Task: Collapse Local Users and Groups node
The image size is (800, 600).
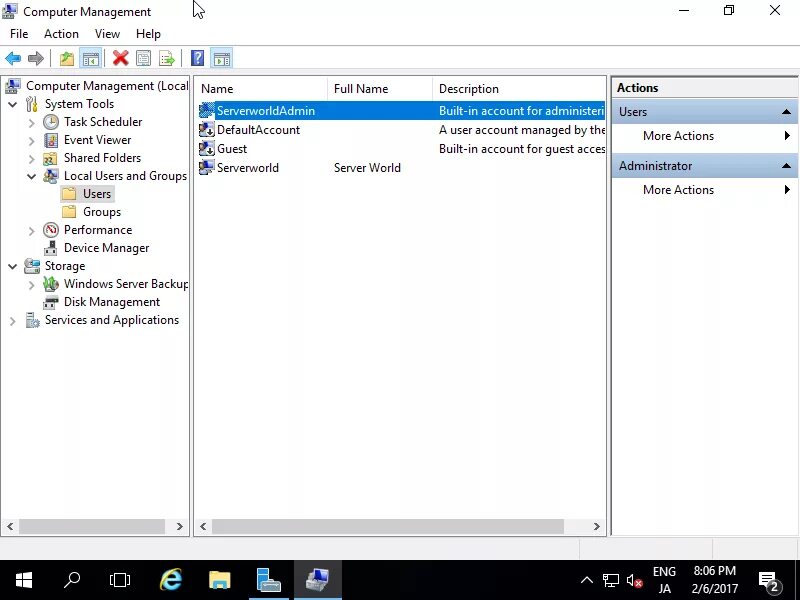Action: click(x=32, y=177)
